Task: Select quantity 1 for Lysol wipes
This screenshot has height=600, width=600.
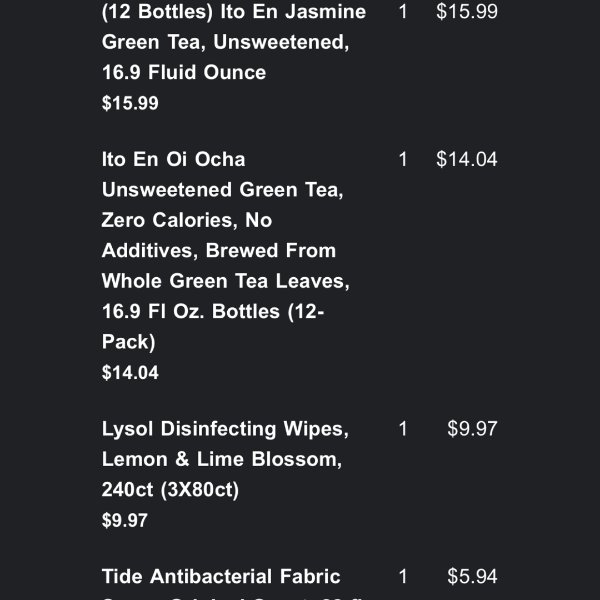Action: (403, 428)
